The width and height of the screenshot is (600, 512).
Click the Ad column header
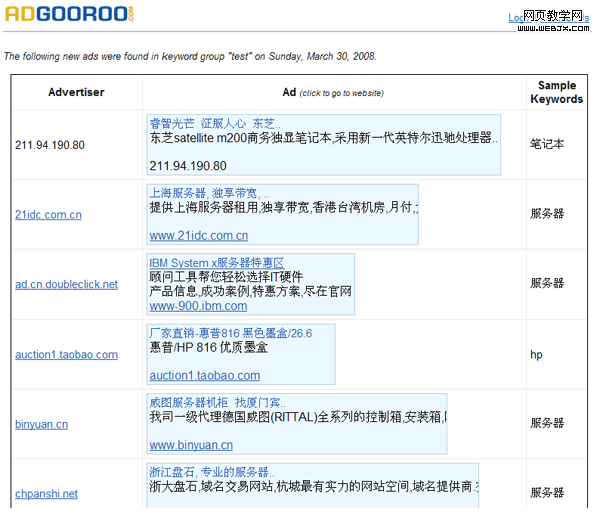coord(289,92)
